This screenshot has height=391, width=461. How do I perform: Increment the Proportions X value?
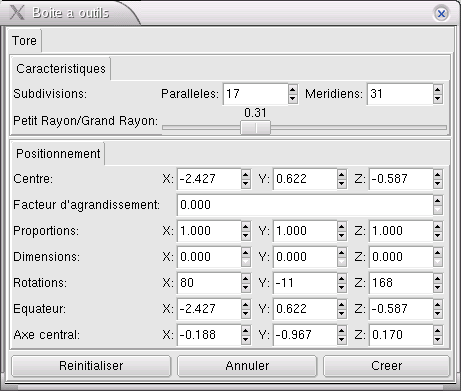[x=246, y=226]
